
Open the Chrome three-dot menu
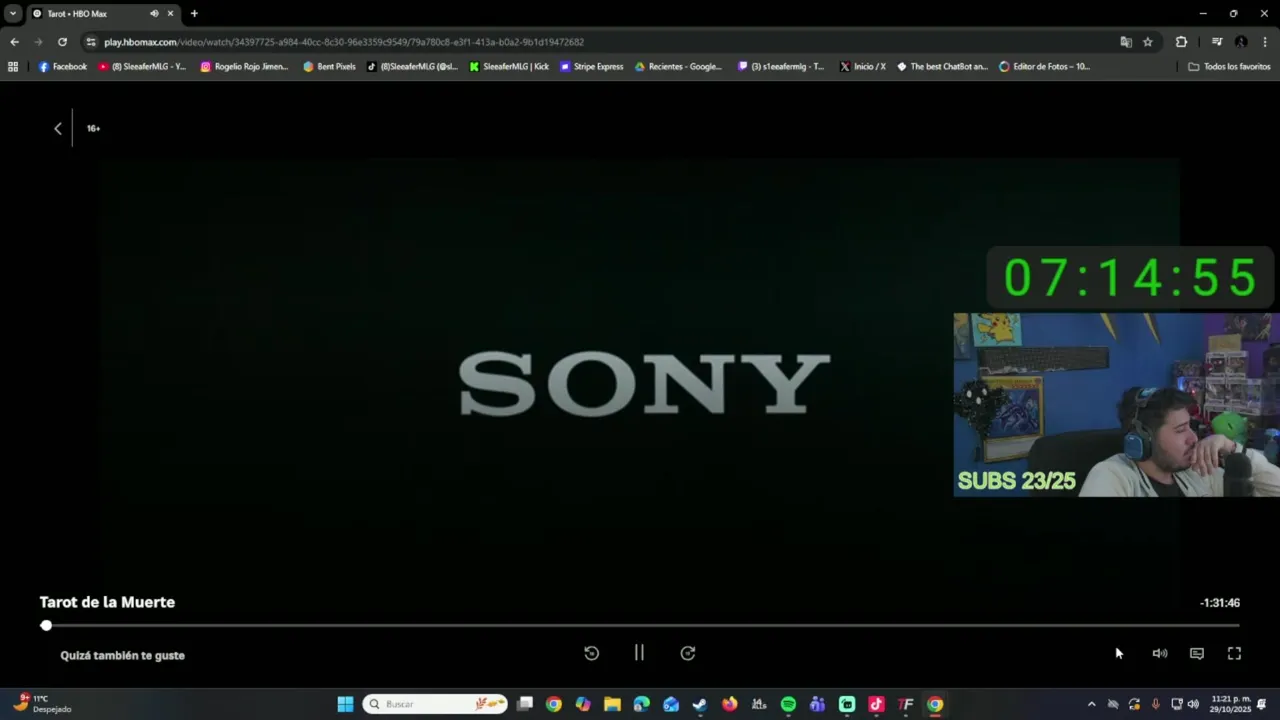point(1265,42)
